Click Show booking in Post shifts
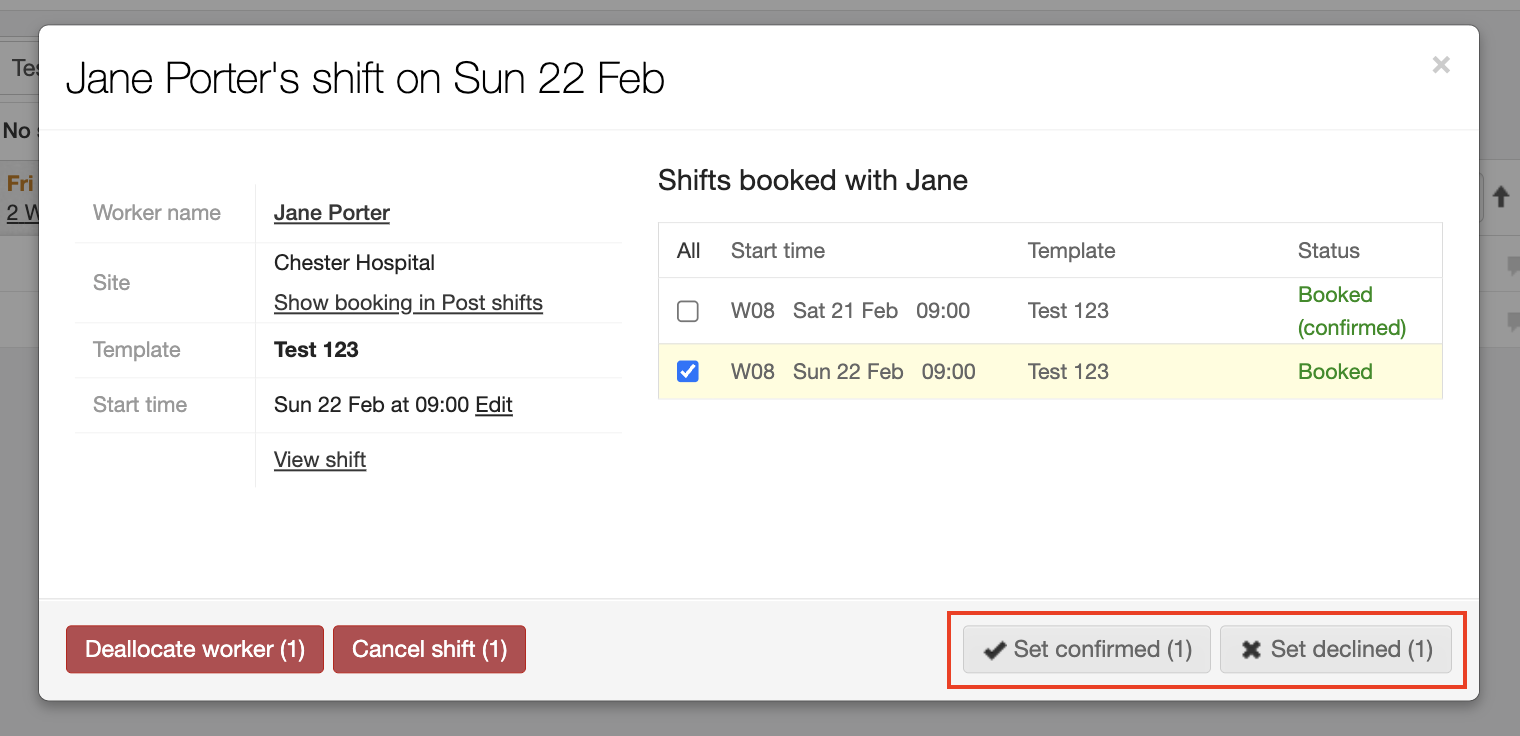 408,302
